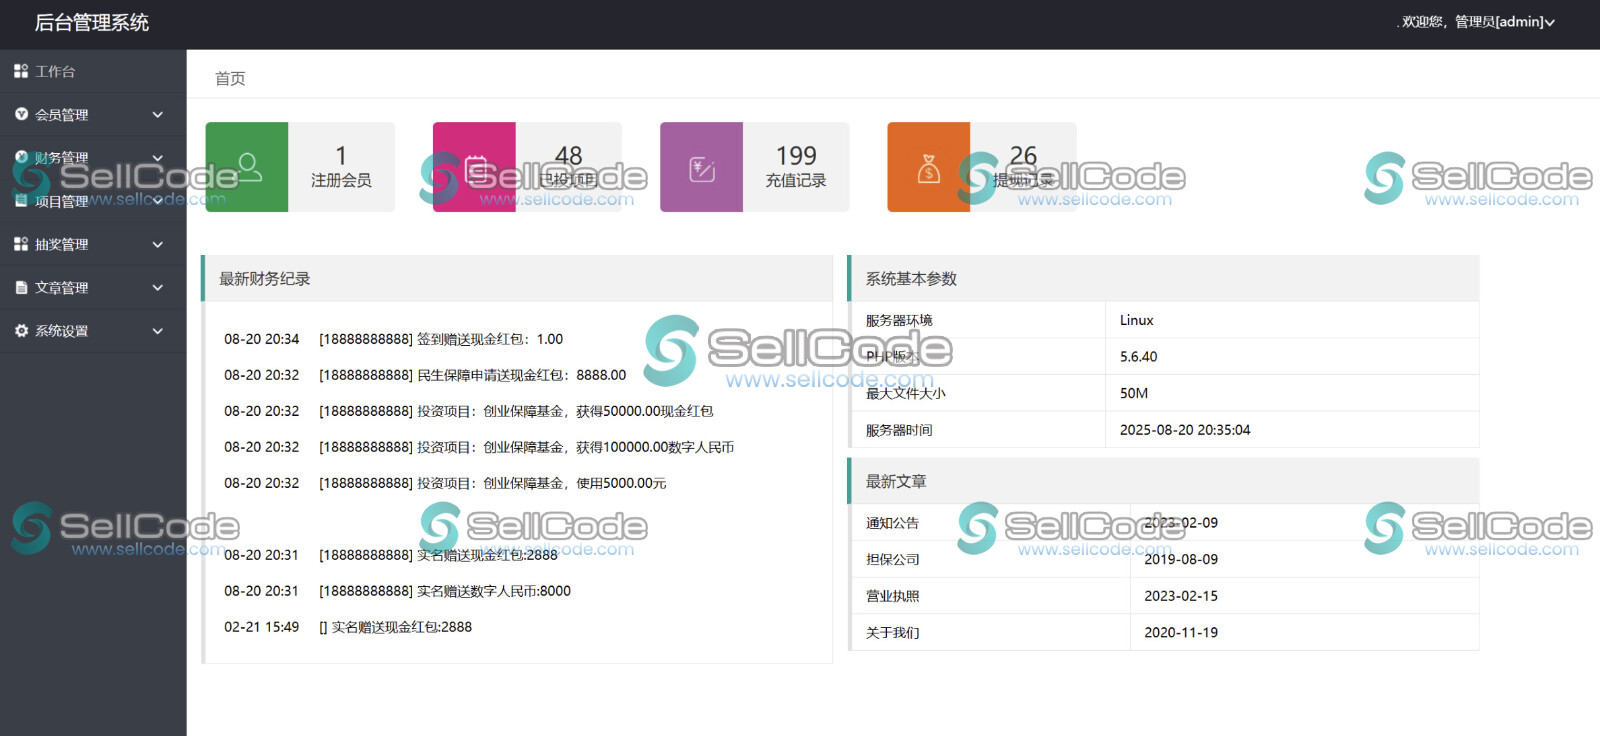Open the 通知公告 article link
This screenshot has width=1600, height=736.
click(892, 523)
